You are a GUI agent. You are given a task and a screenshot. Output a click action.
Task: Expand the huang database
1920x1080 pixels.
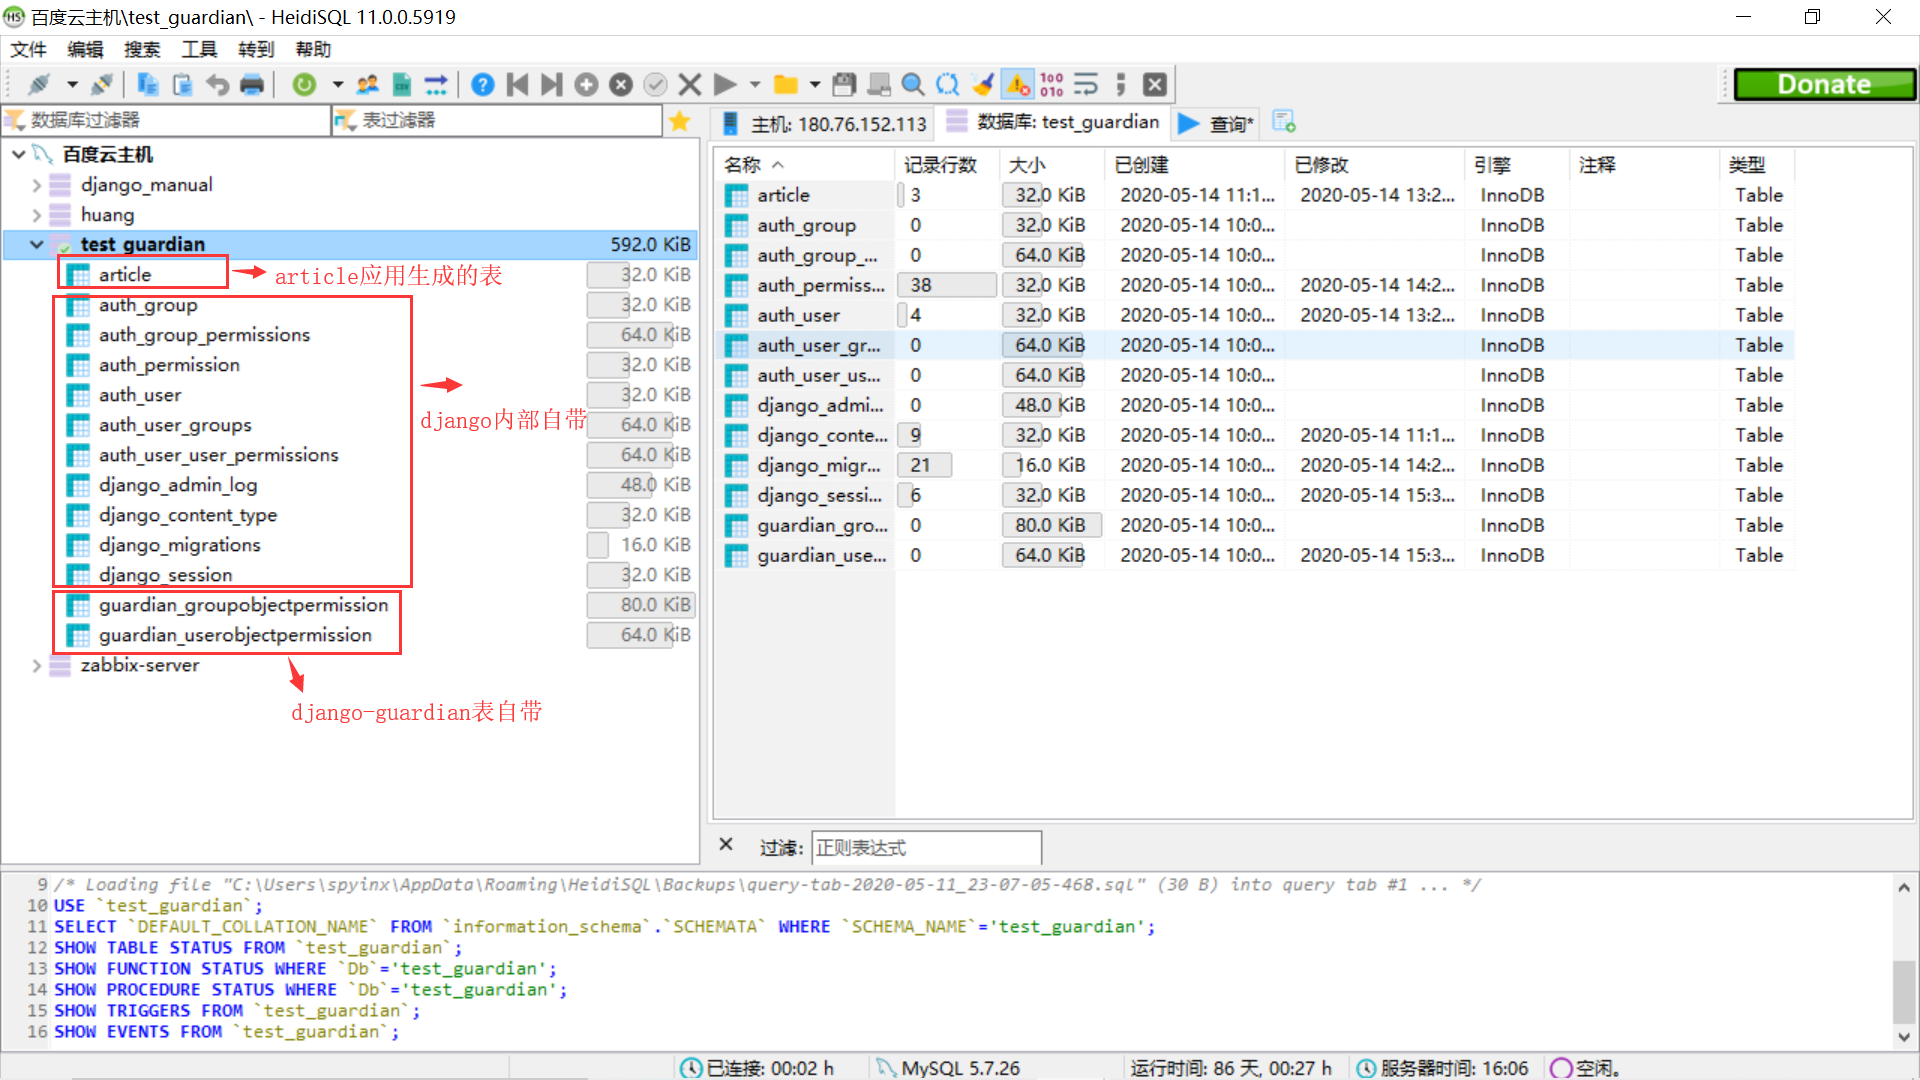(37, 215)
